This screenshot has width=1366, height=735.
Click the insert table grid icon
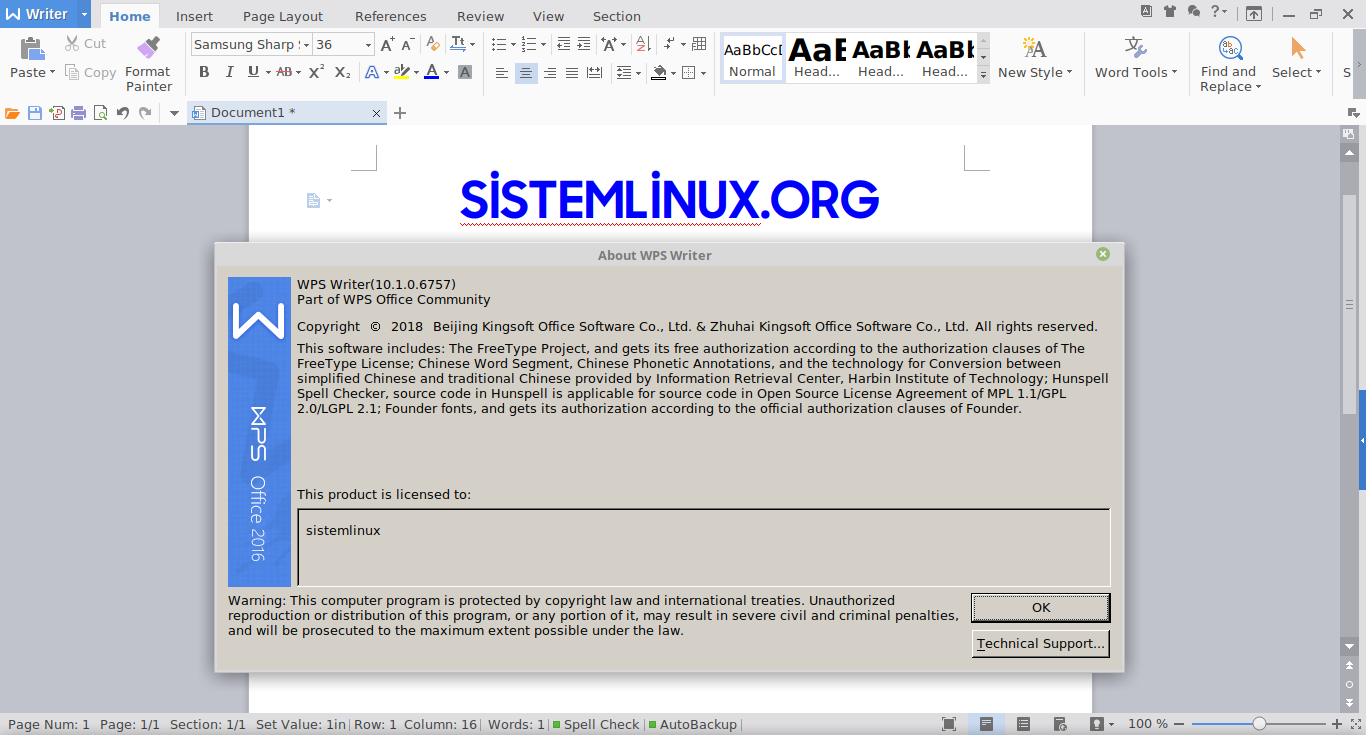click(x=699, y=44)
